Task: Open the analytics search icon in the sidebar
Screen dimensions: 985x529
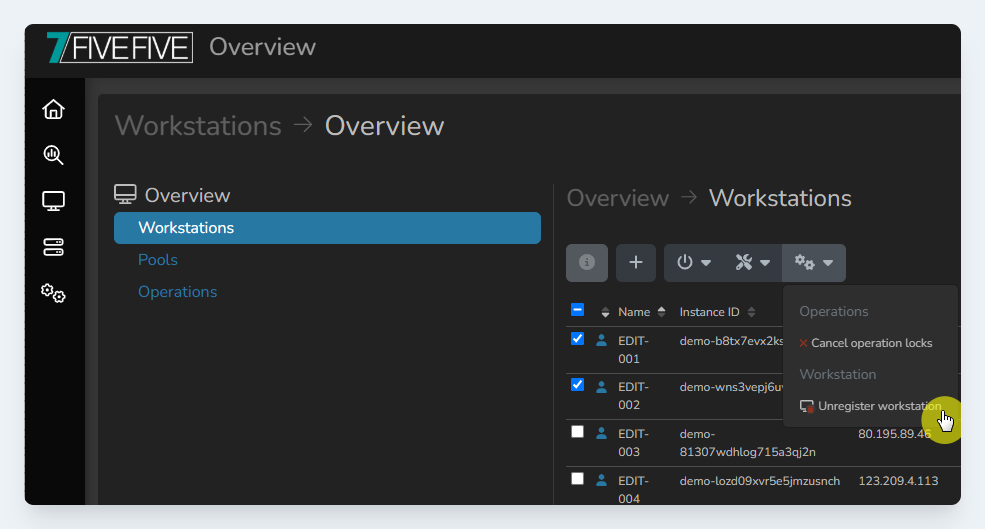Action: pos(53,154)
